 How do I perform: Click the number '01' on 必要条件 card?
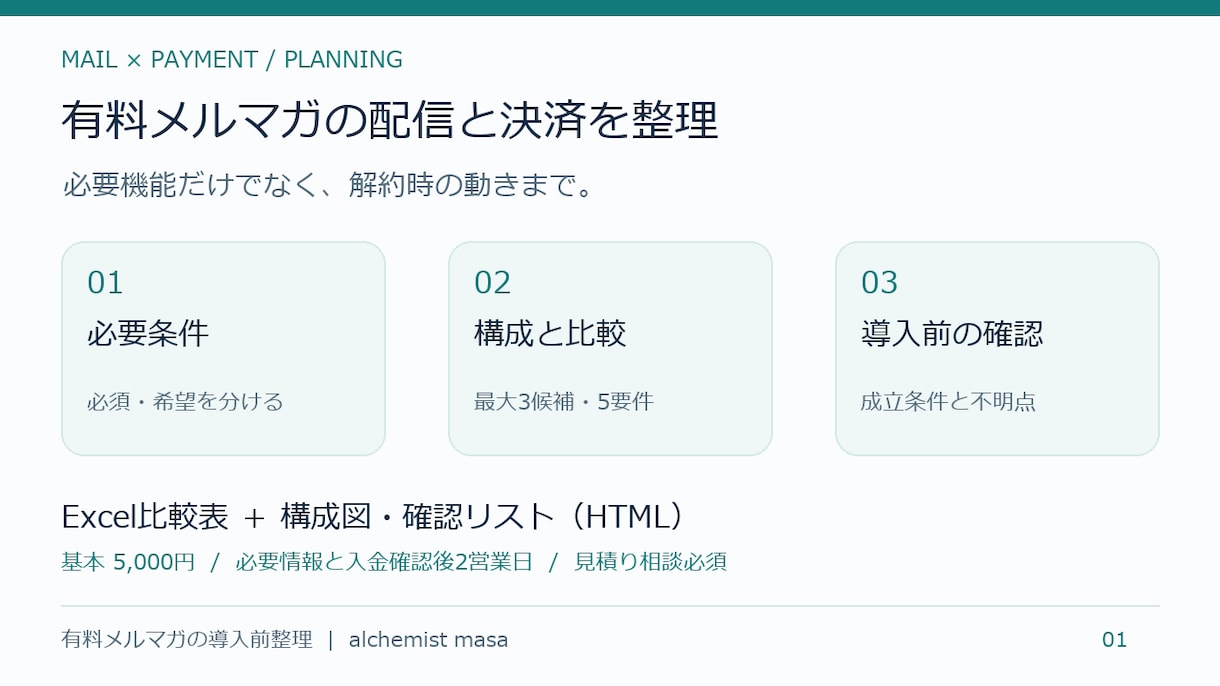(105, 283)
